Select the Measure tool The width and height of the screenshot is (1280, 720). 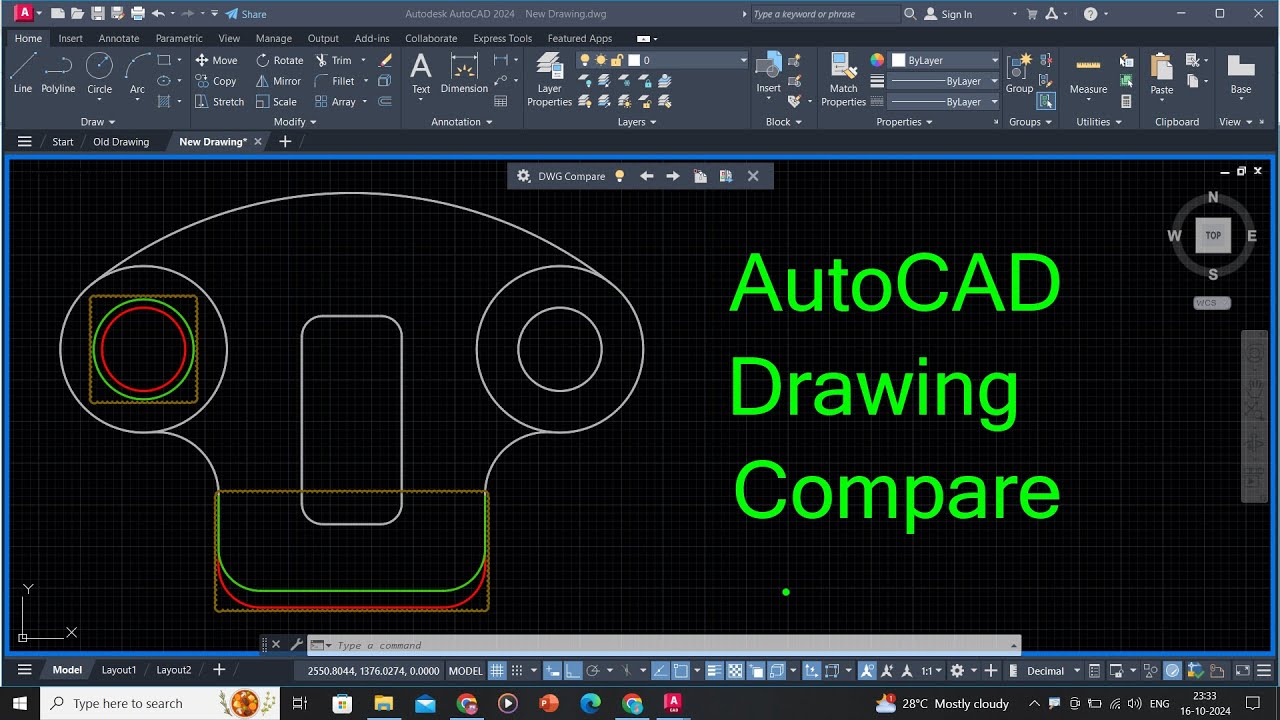(1088, 74)
